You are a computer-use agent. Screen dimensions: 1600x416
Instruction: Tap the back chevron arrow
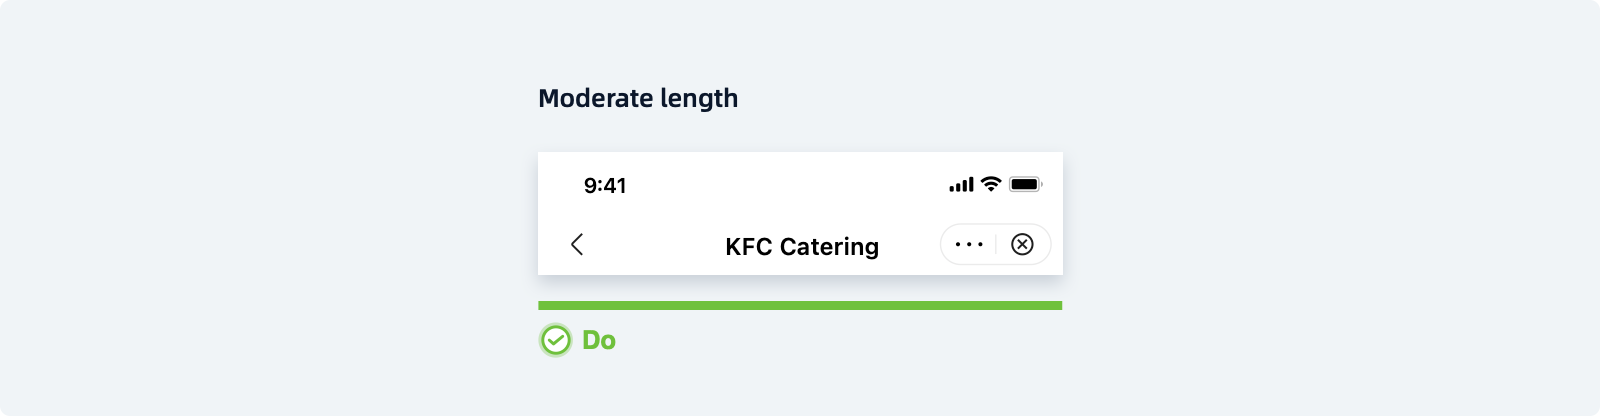[577, 245]
